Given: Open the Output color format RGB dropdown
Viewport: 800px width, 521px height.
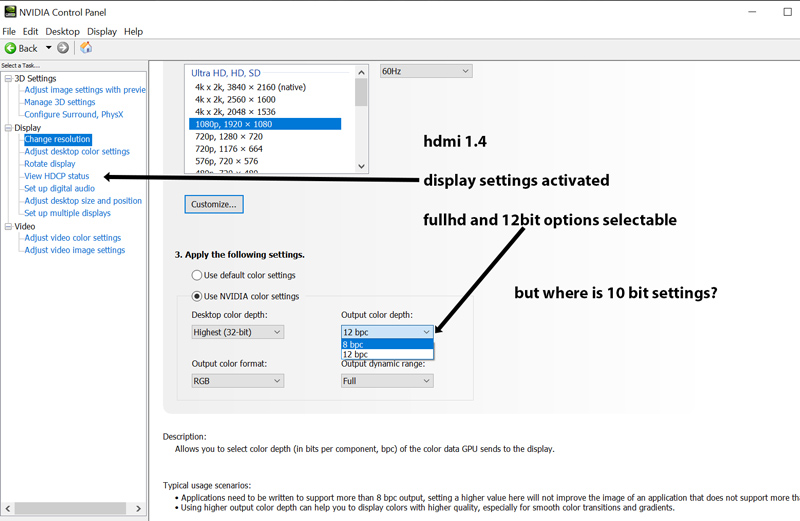Looking at the screenshot, I should coord(238,381).
